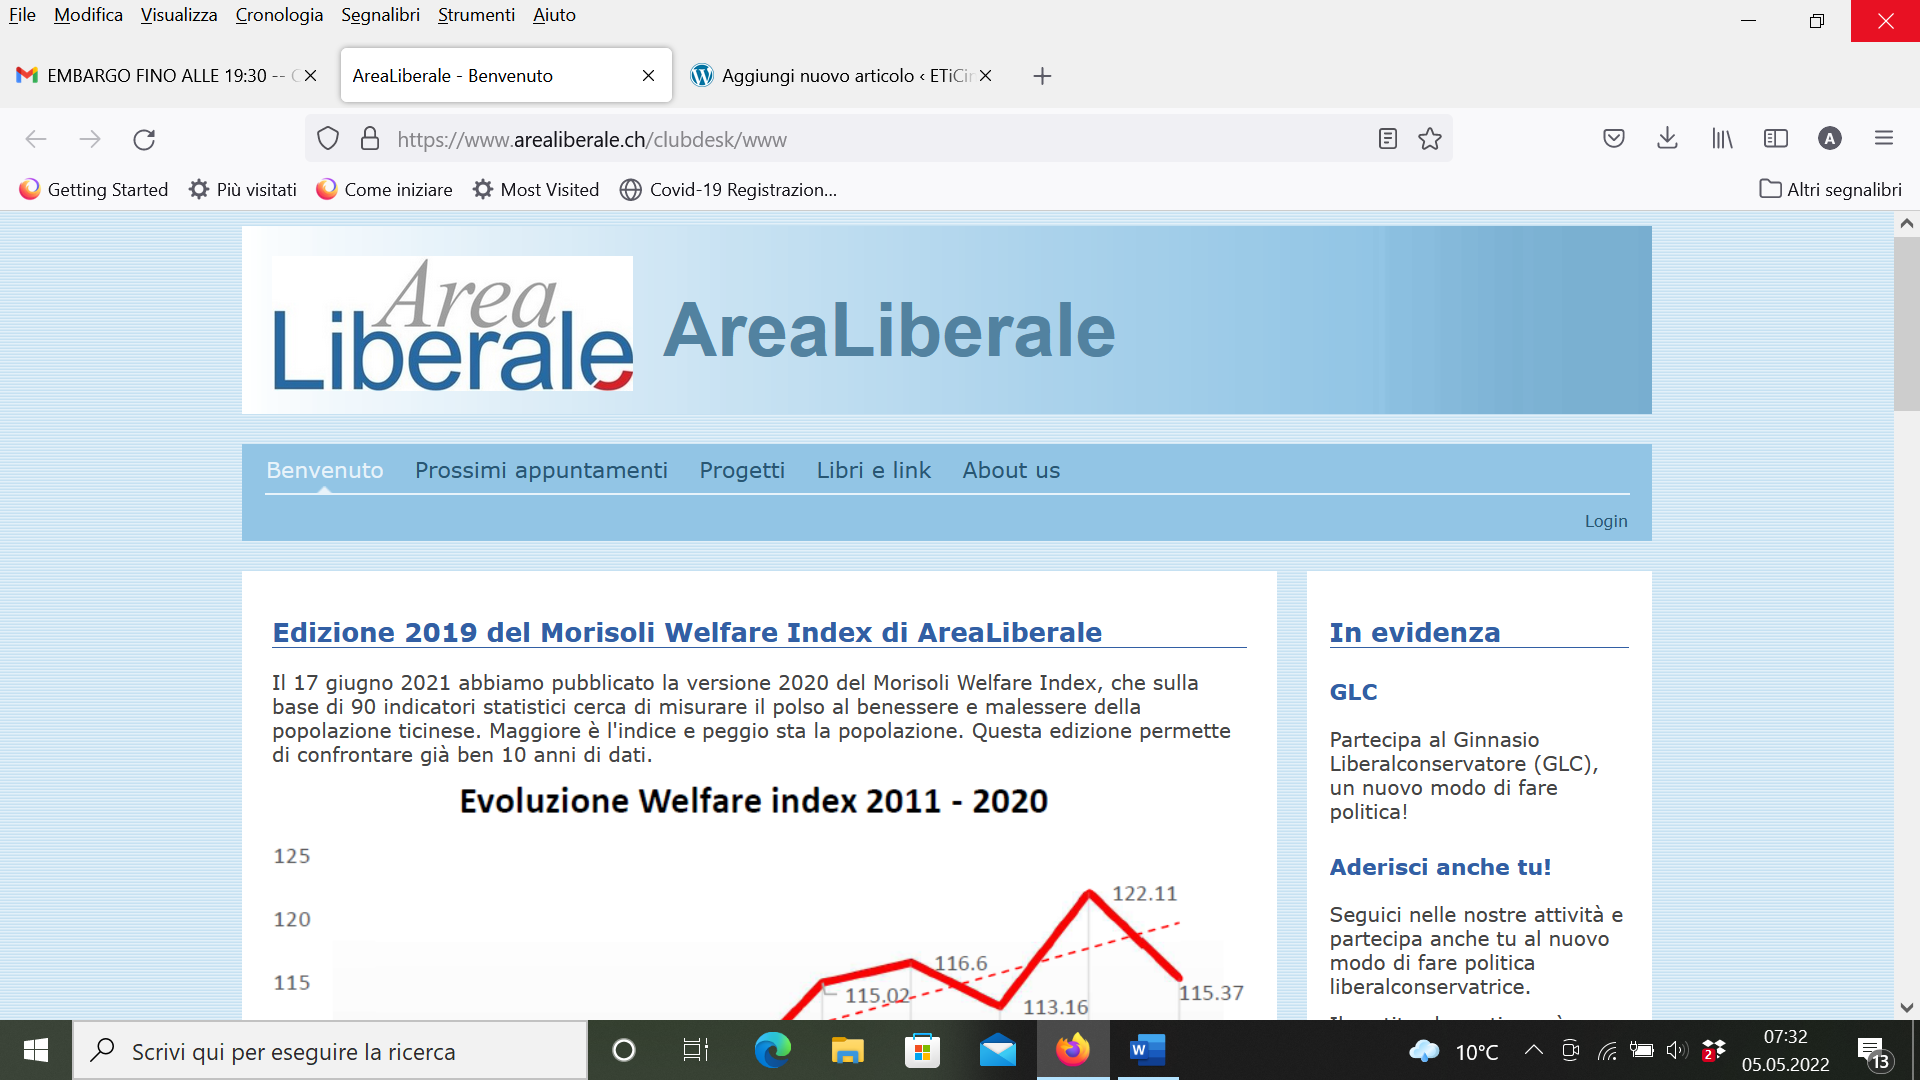Open Come iniziare bookmark
This screenshot has width=1920, height=1080.
pos(384,190)
